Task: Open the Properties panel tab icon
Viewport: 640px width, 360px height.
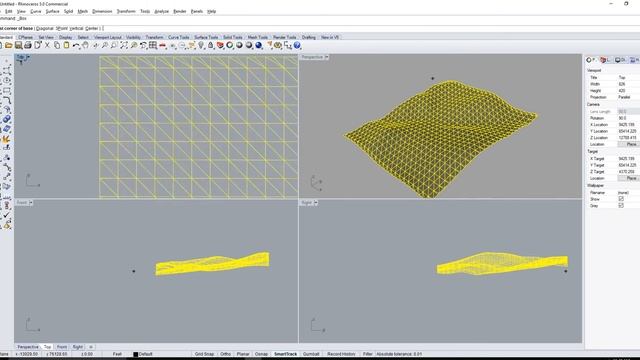Action: pyautogui.click(x=590, y=60)
